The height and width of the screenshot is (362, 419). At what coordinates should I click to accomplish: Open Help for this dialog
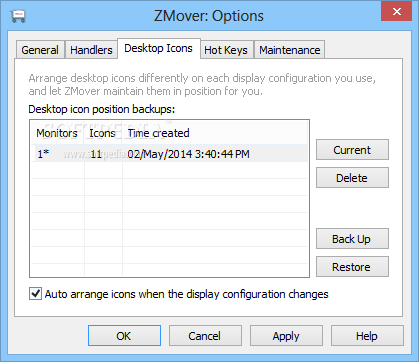click(367, 336)
